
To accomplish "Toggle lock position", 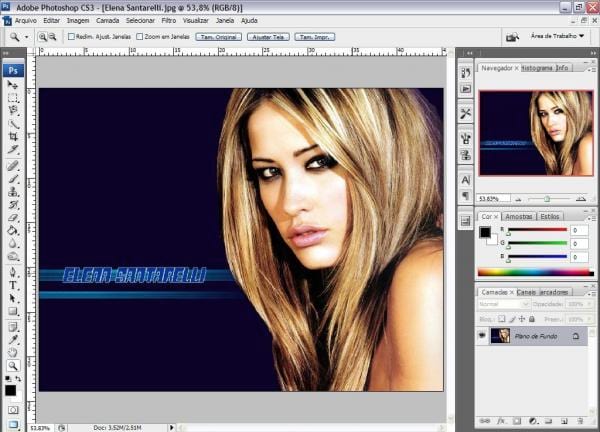I will (x=522, y=319).
